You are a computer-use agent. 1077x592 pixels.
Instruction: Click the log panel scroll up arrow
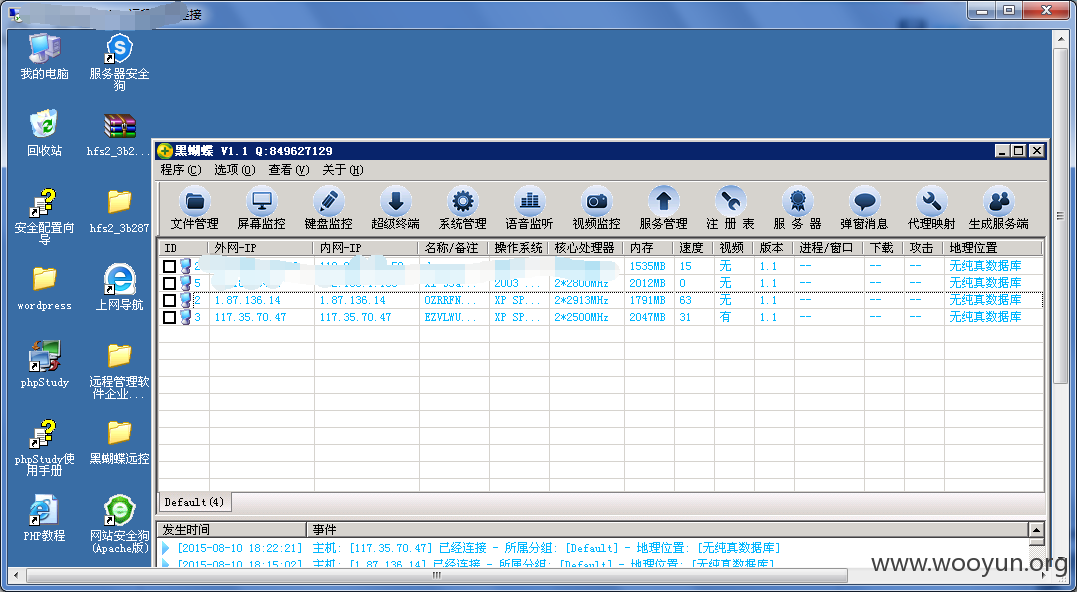pyautogui.click(x=1036, y=530)
